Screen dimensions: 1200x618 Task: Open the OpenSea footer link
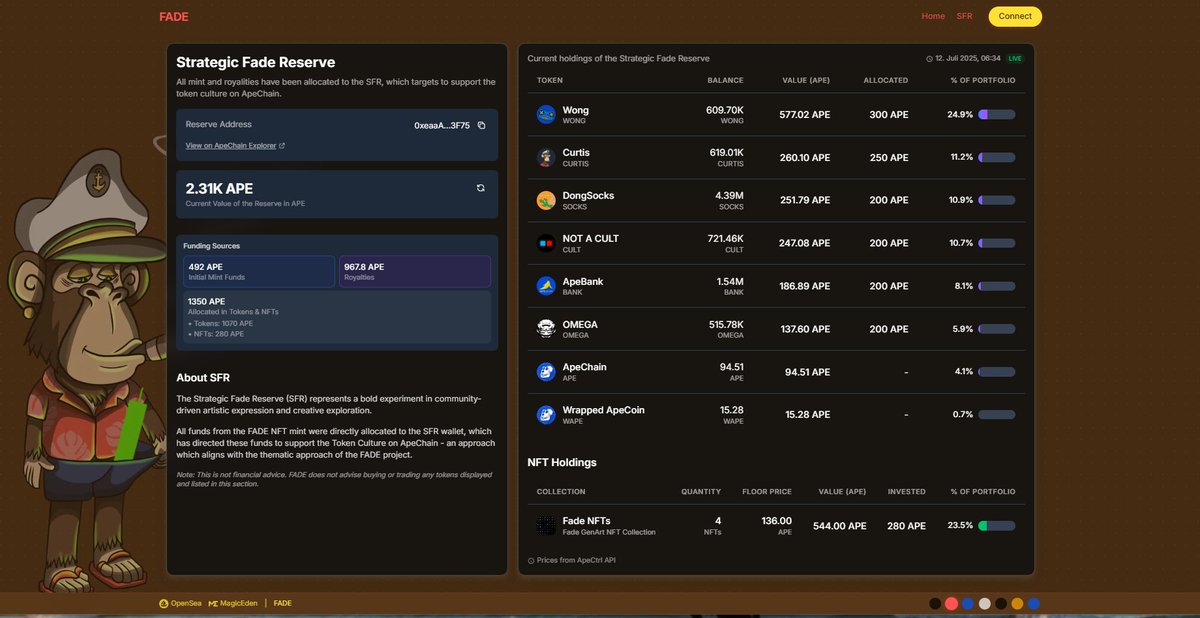(179, 604)
